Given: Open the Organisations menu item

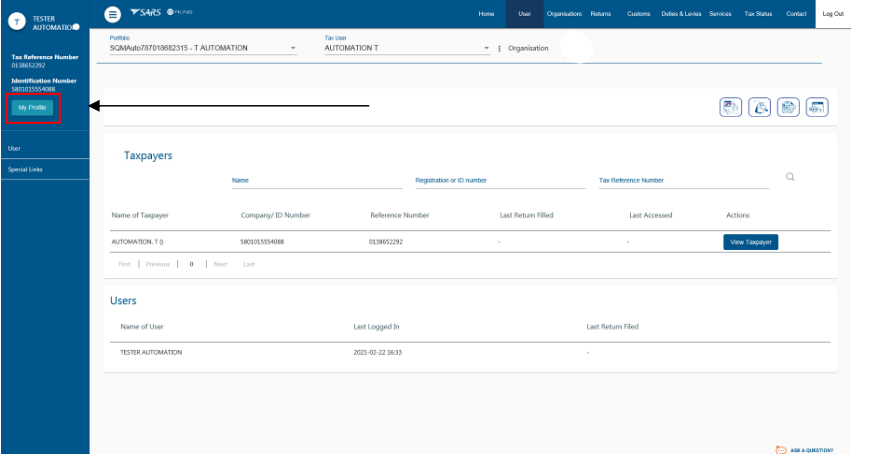Looking at the screenshot, I should tap(565, 13).
